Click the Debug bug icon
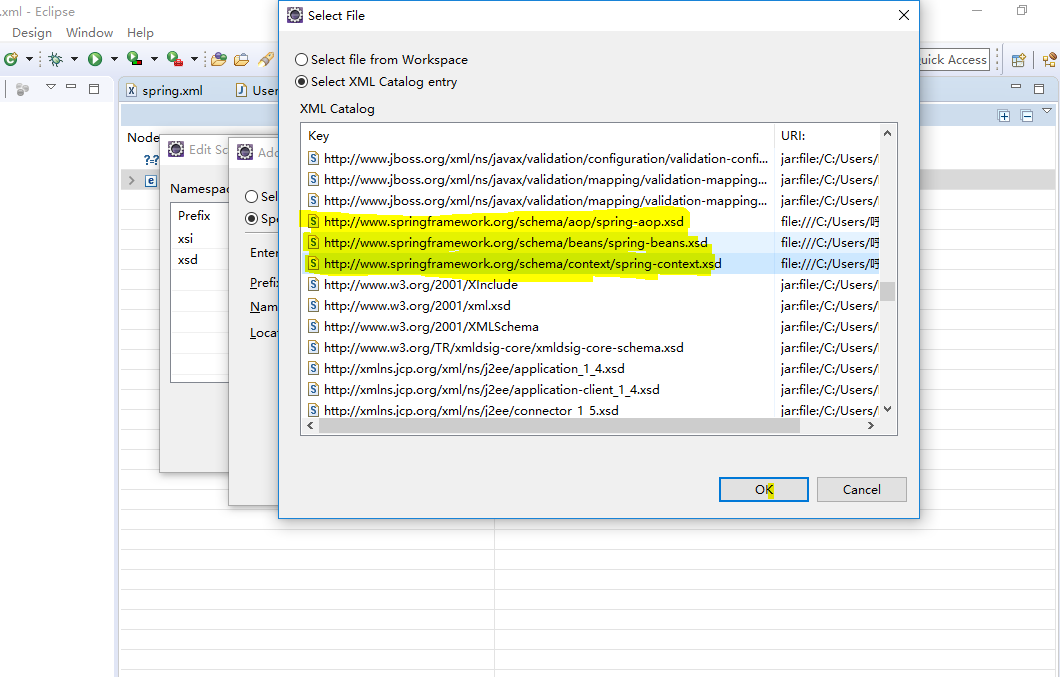 click(x=55, y=60)
